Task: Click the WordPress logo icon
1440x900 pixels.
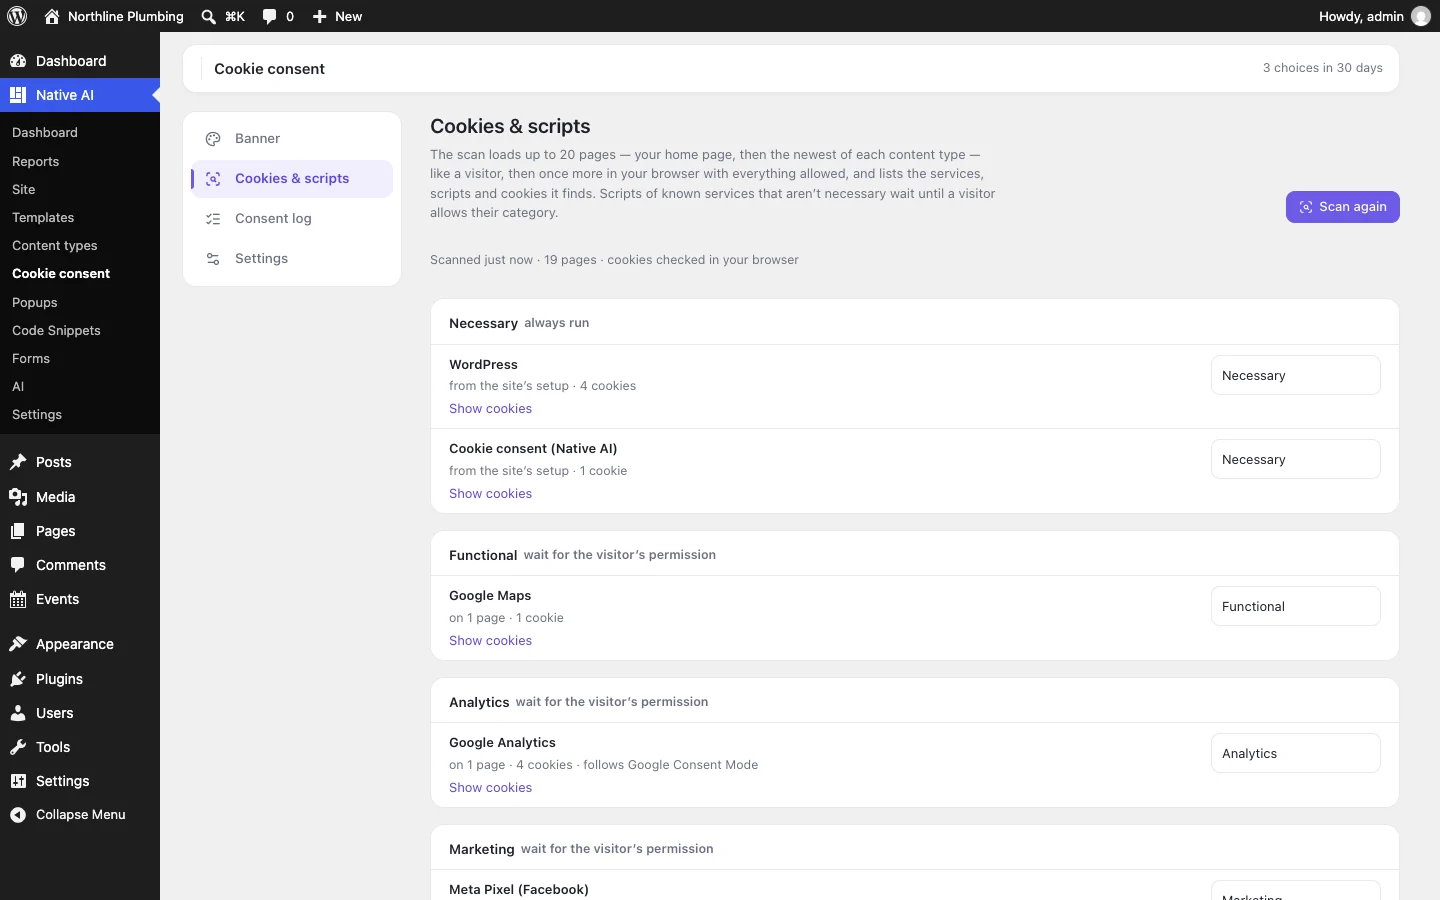Action: pos(17,16)
